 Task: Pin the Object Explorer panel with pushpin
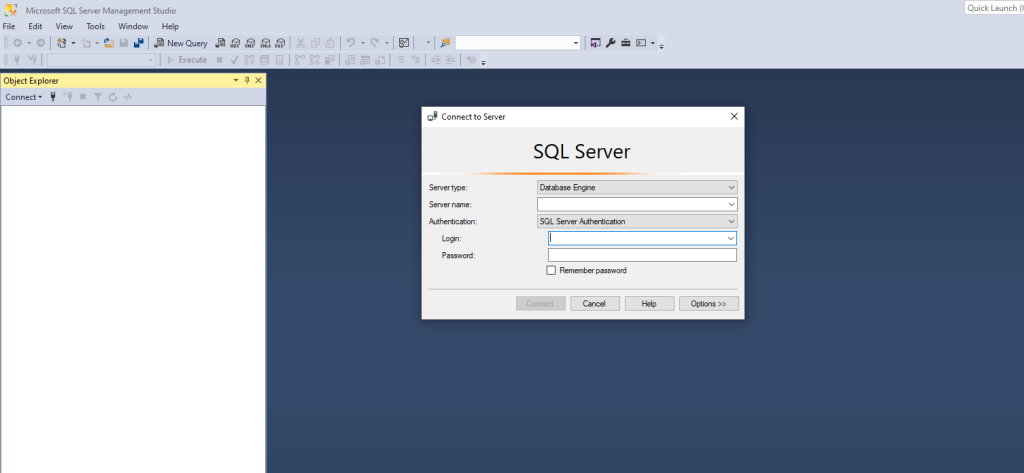pos(247,80)
